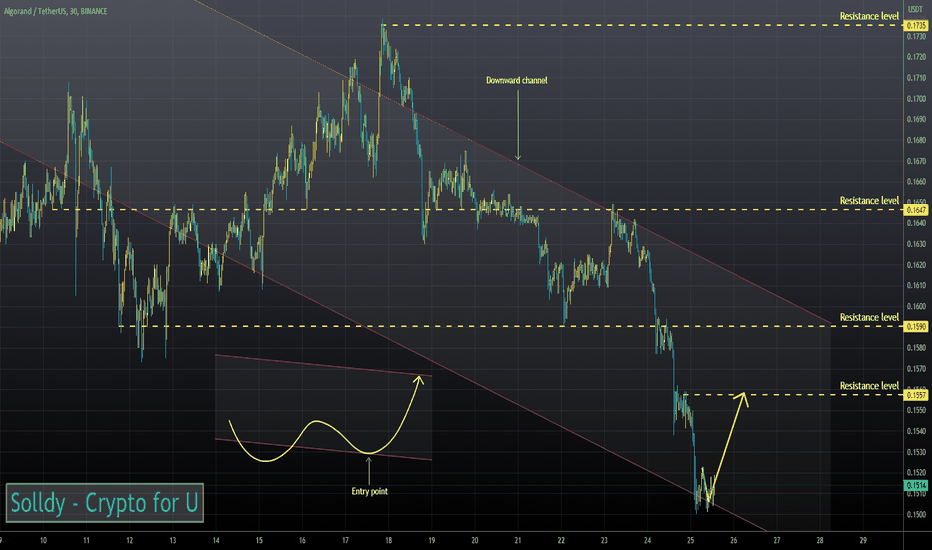Click date 10 on time axis
The image size is (932, 550).
pyautogui.click(x=43, y=540)
